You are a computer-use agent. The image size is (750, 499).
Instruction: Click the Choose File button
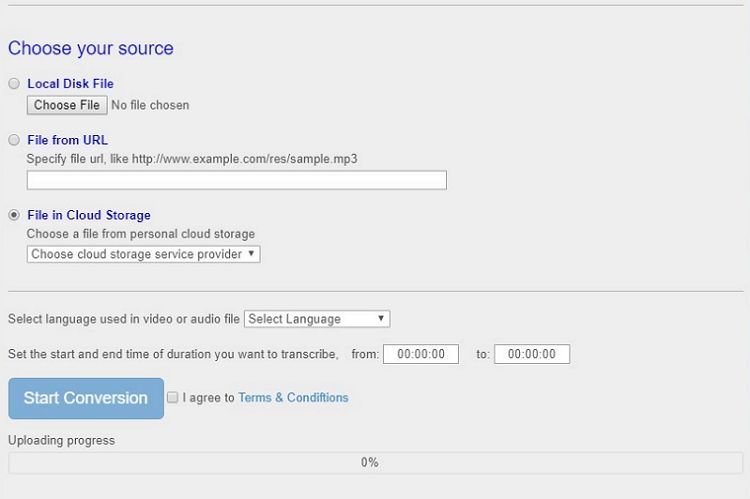(x=67, y=105)
